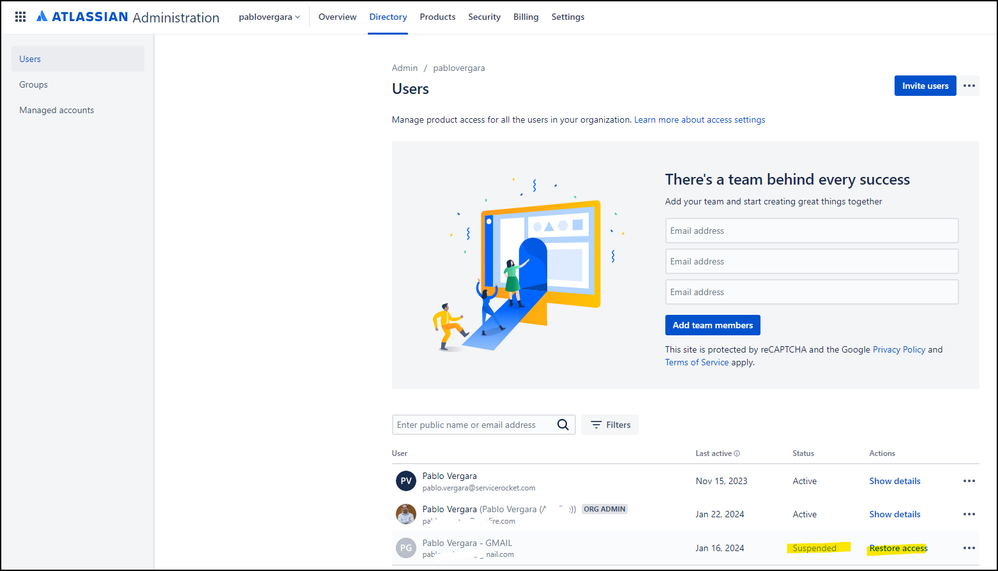This screenshot has width=998, height=571.
Task: Open more actions for the suspended user
Action: point(969,547)
